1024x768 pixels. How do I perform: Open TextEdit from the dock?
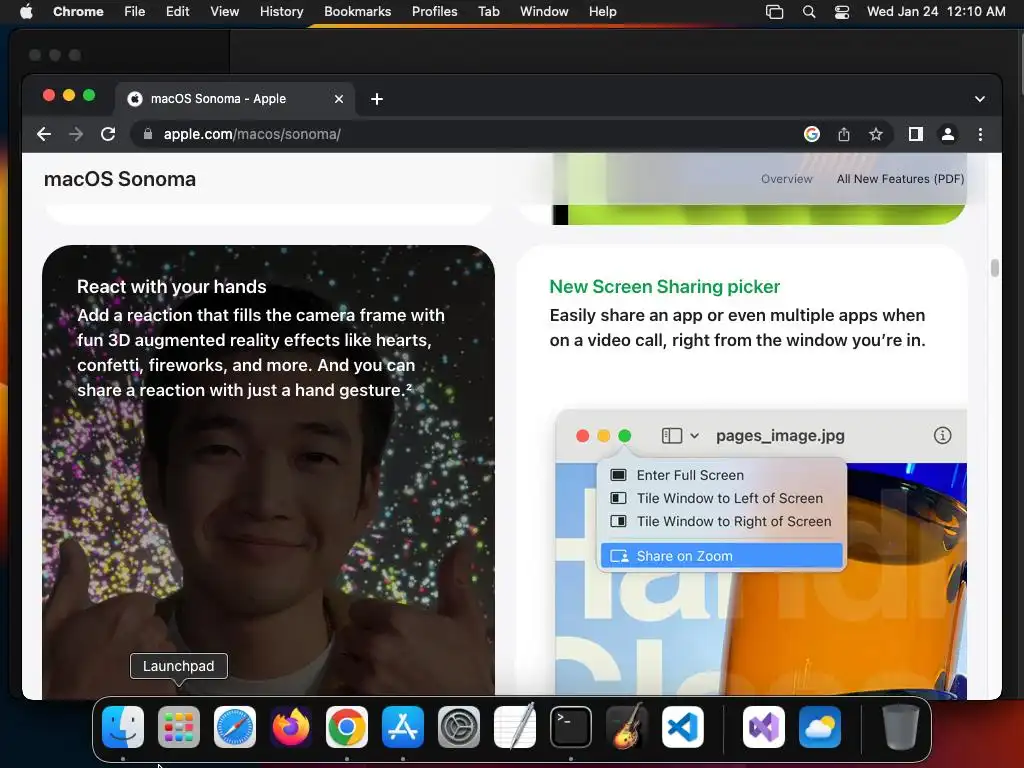click(515, 727)
